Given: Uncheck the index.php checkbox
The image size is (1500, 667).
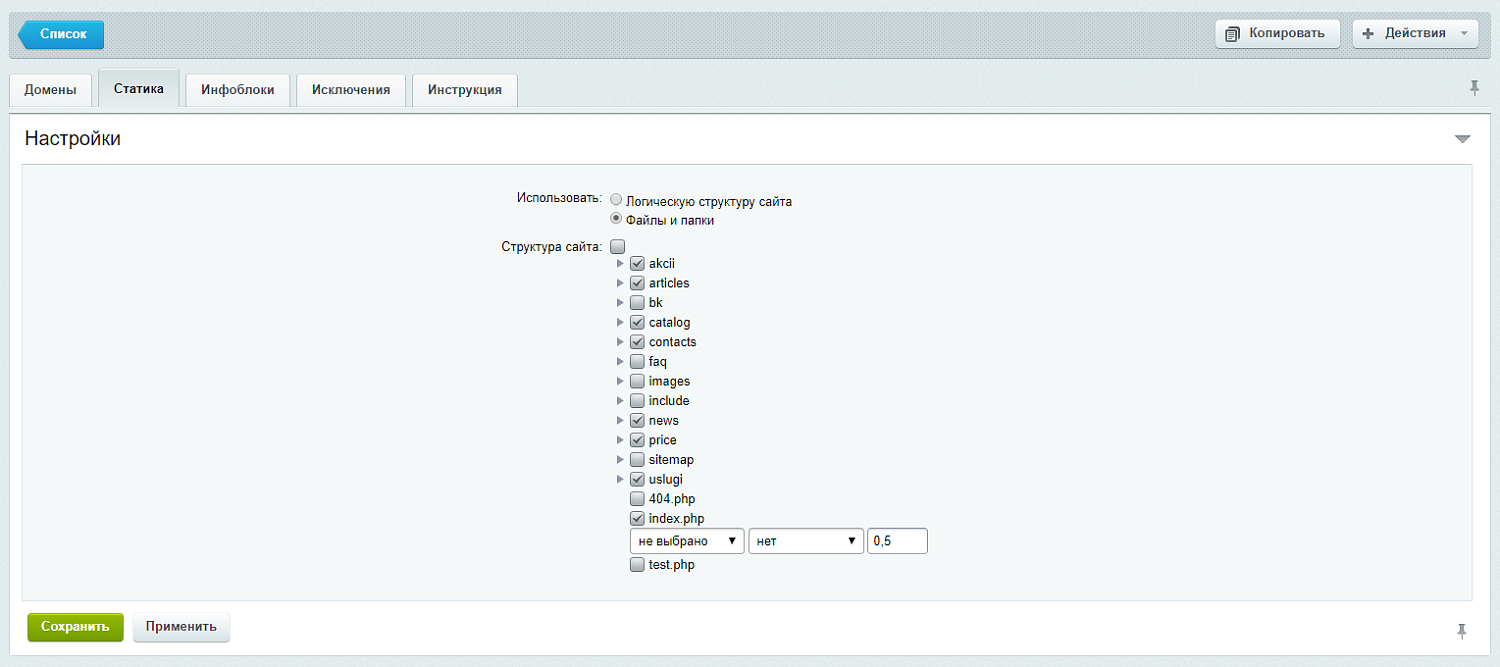Looking at the screenshot, I should click(x=637, y=518).
